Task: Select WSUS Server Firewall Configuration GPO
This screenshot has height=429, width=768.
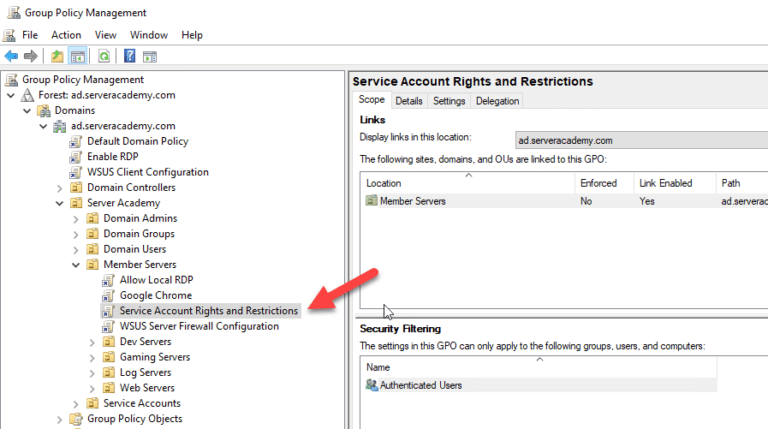Action: pos(199,326)
